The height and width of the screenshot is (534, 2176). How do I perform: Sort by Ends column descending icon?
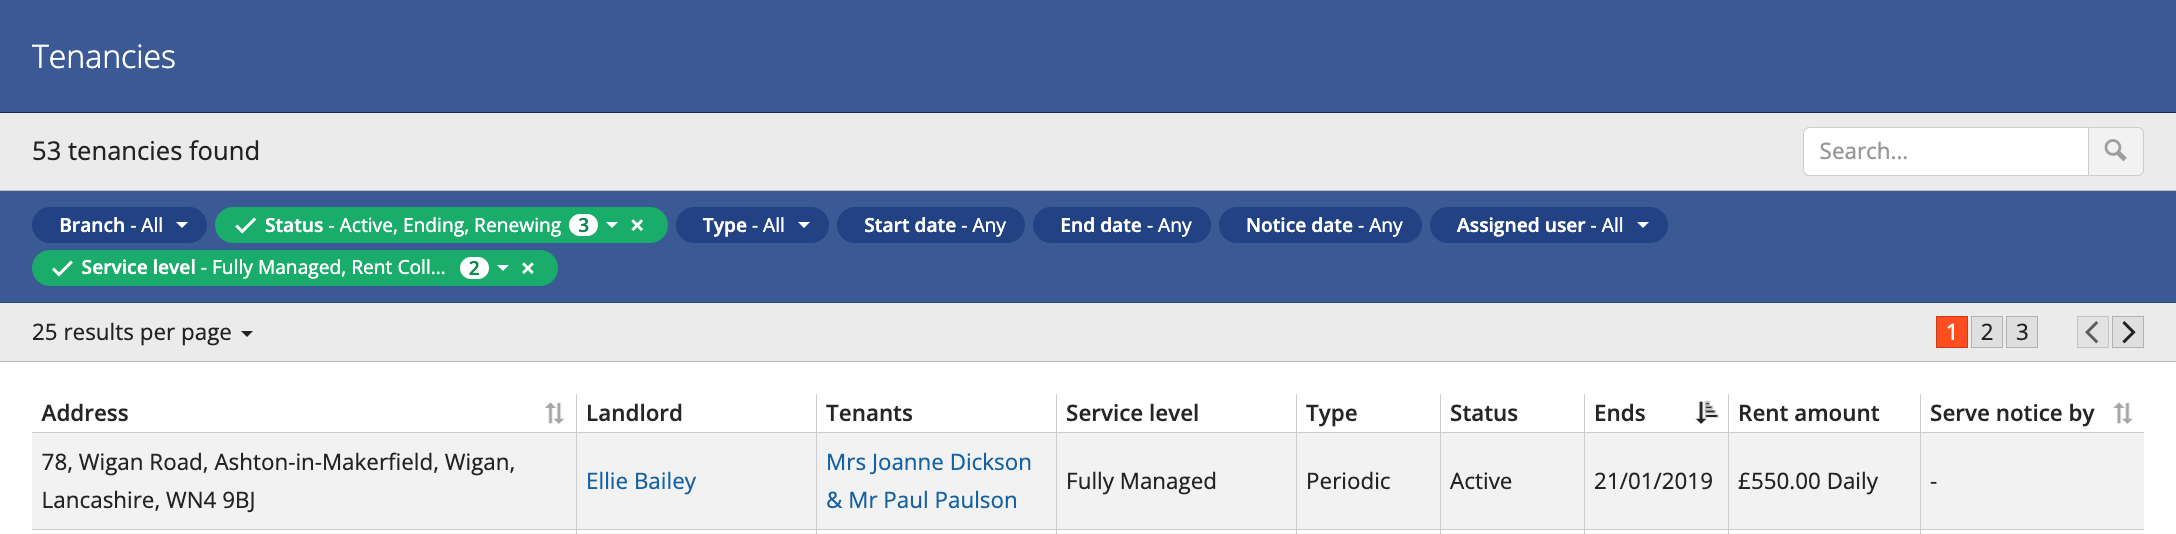pyautogui.click(x=1706, y=412)
